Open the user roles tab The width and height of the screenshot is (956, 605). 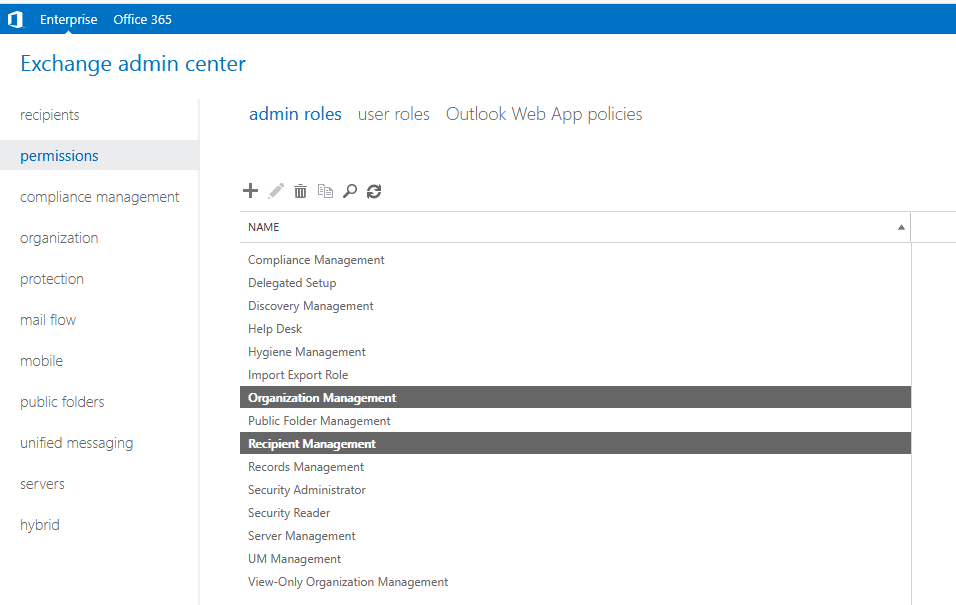pyautogui.click(x=393, y=114)
